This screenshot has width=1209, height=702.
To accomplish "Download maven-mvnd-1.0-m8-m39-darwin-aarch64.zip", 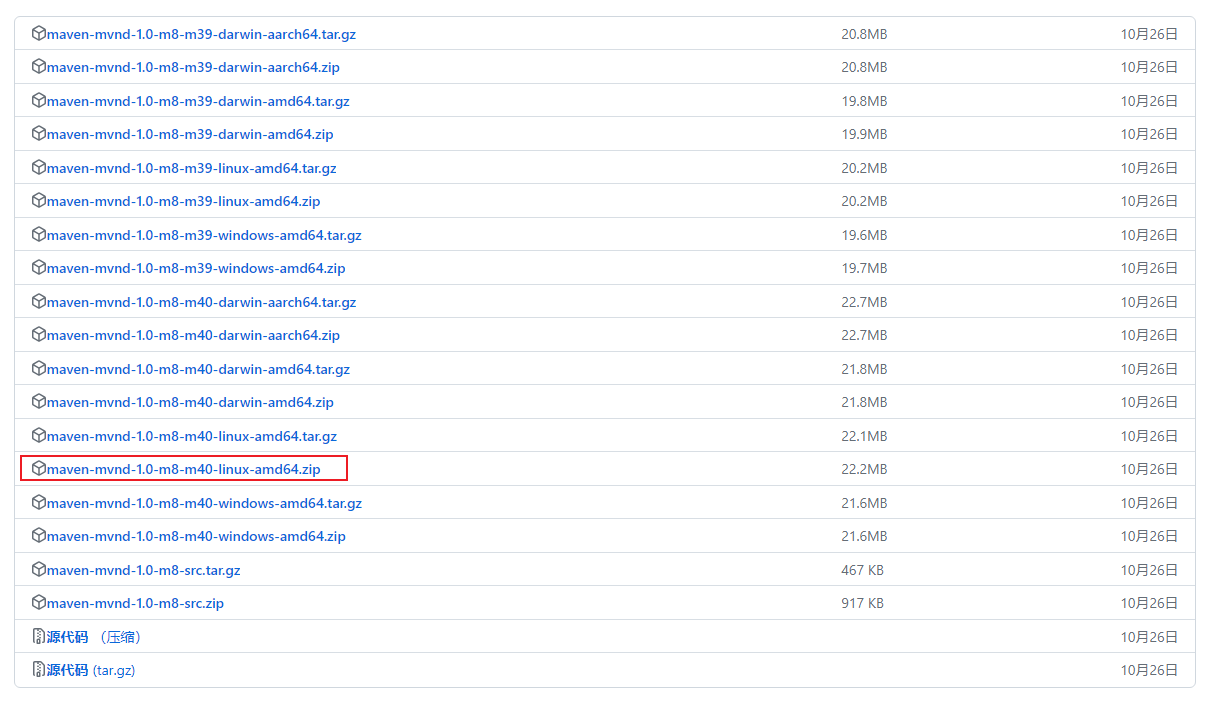I will (x=193, y=67).
